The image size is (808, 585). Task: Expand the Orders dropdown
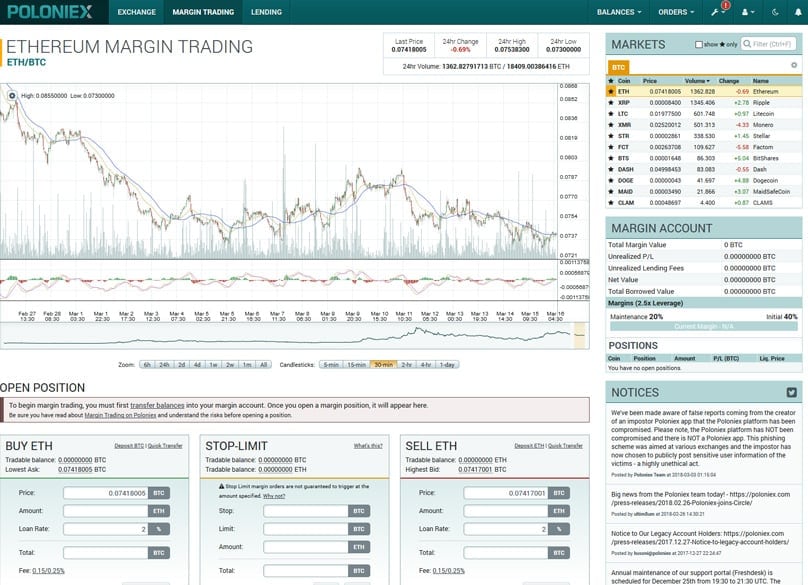tap(677, 12)
